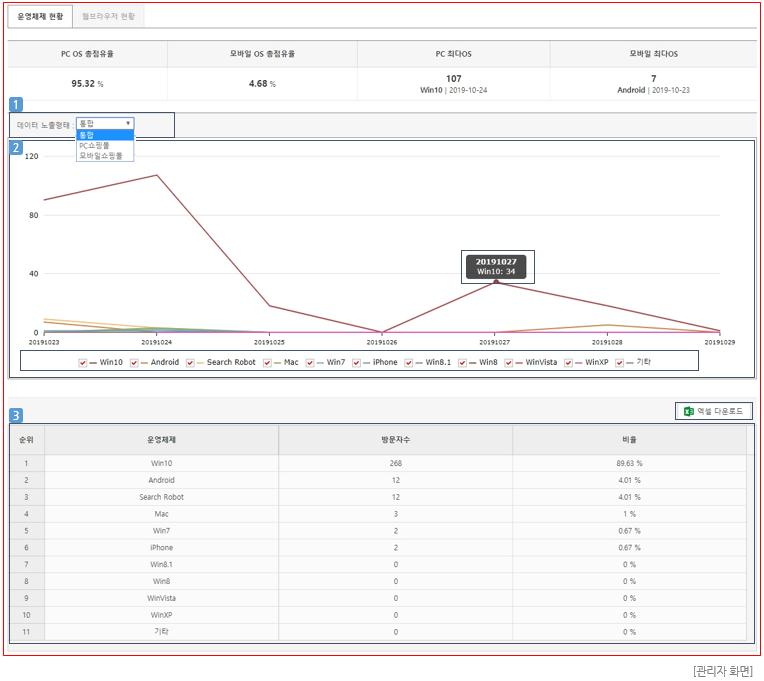764x681 pixels.
Task: Click the Win10 table row name
Action: [161, 463]
